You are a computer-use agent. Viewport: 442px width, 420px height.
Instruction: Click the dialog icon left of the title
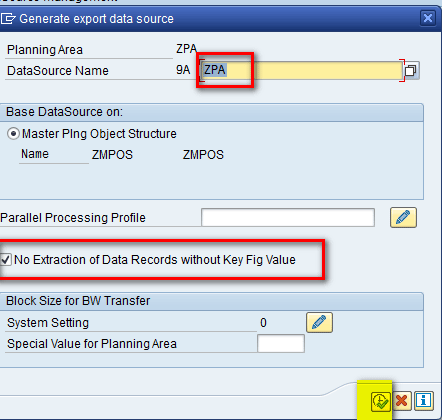pyautogui.click(x=7, y=19)
